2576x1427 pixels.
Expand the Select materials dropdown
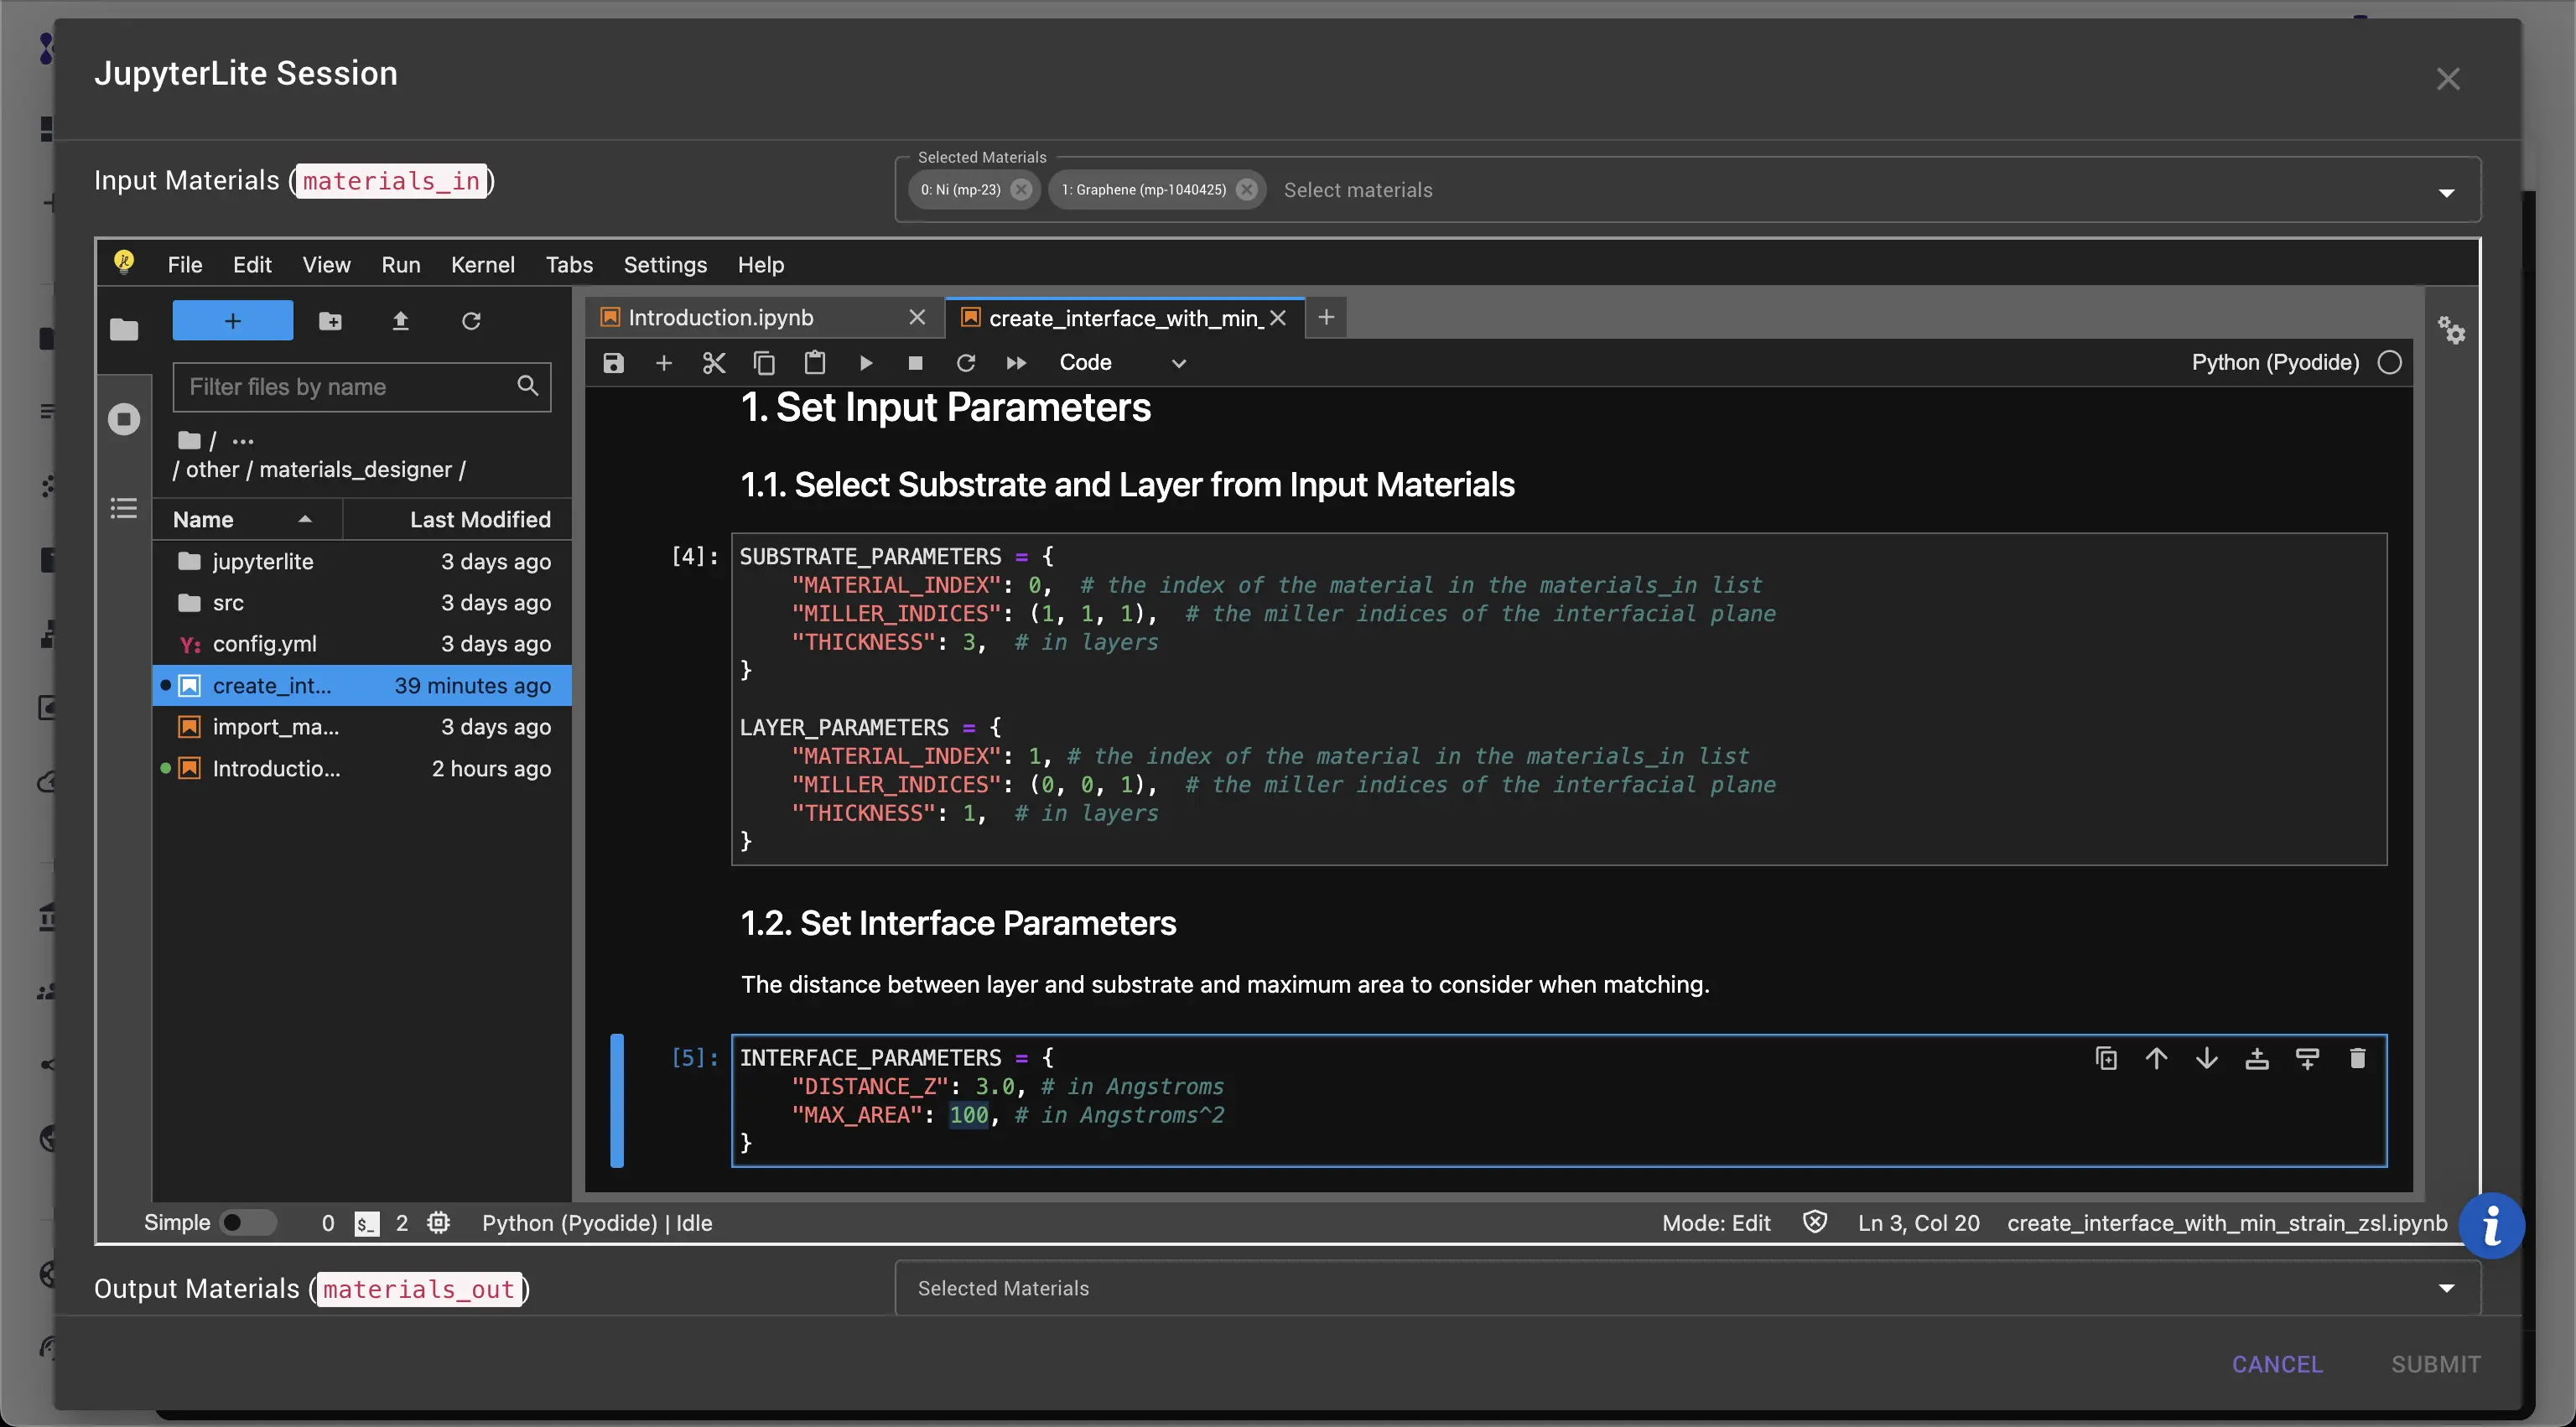(2446, 191)
